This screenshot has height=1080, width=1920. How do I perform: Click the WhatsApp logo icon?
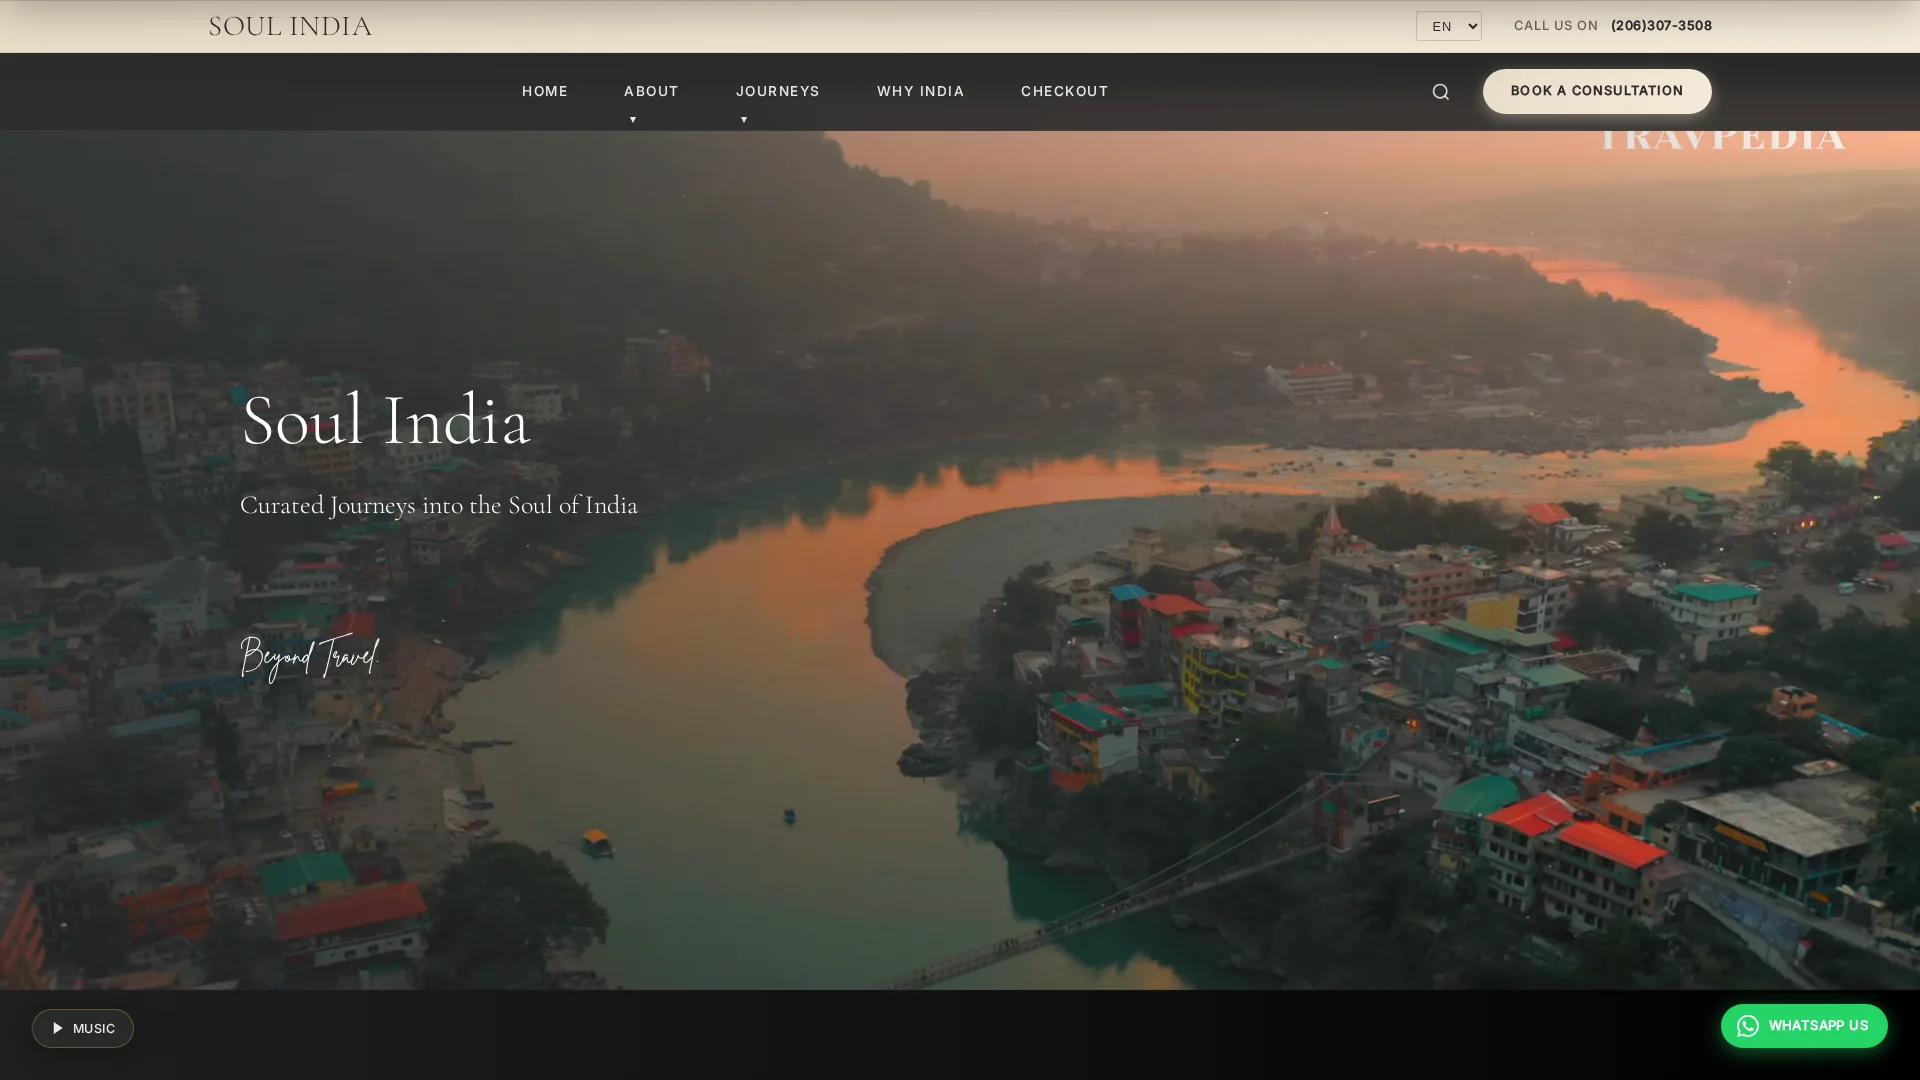(x=1747, y=1026)
